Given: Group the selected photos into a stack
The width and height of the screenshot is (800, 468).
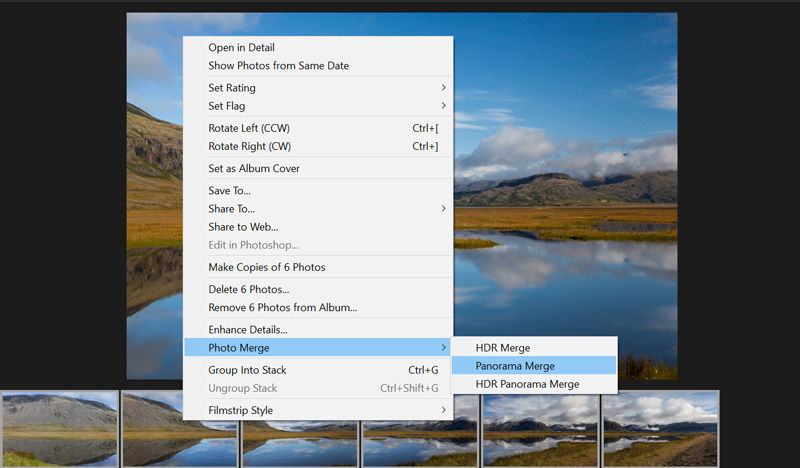Looking at the screenshot, I should pyautogui.click(x=247, y=370).
